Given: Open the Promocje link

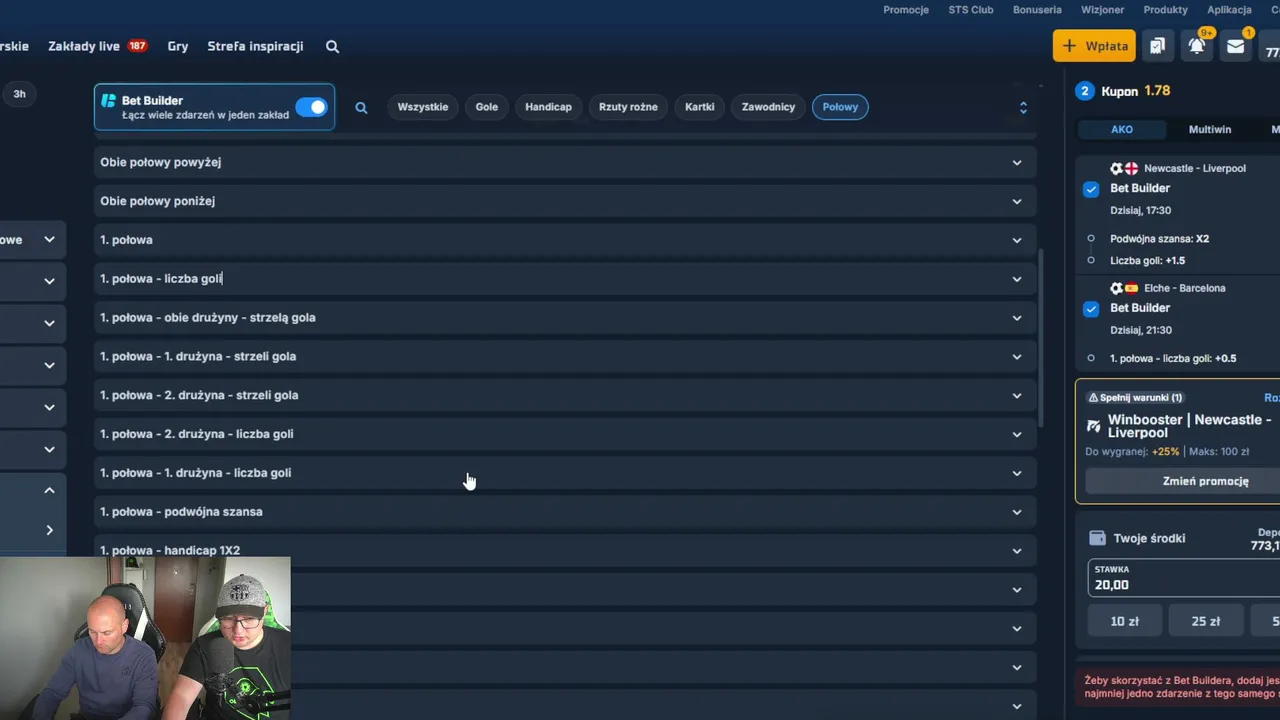Looking at the screenshot, I should pos(906,10).
